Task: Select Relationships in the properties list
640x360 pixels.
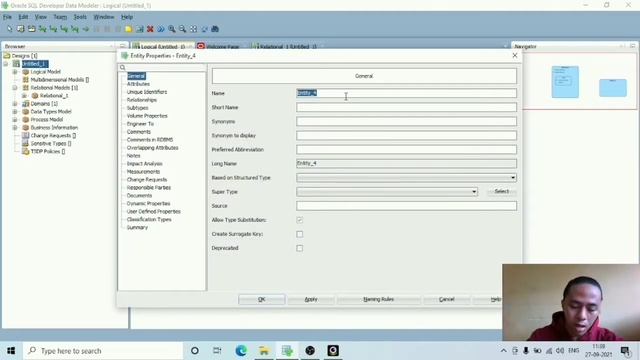Action: pos(142,100)
